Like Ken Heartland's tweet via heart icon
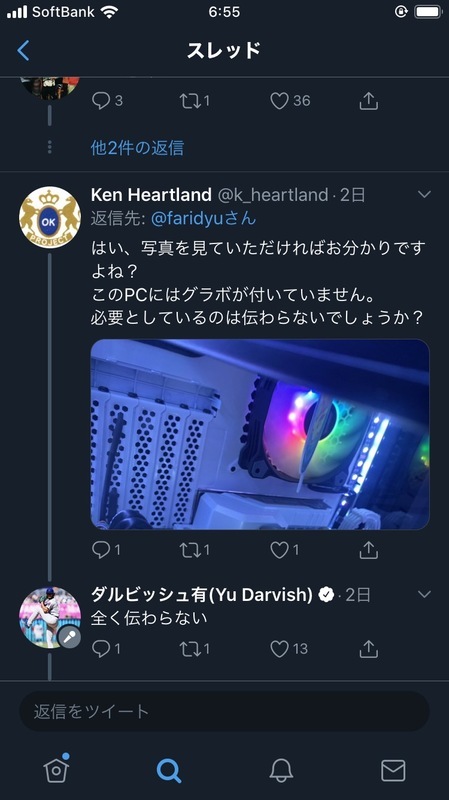This screenshot has width=449, height=800. pyautogui.click(x=279, y=549)
